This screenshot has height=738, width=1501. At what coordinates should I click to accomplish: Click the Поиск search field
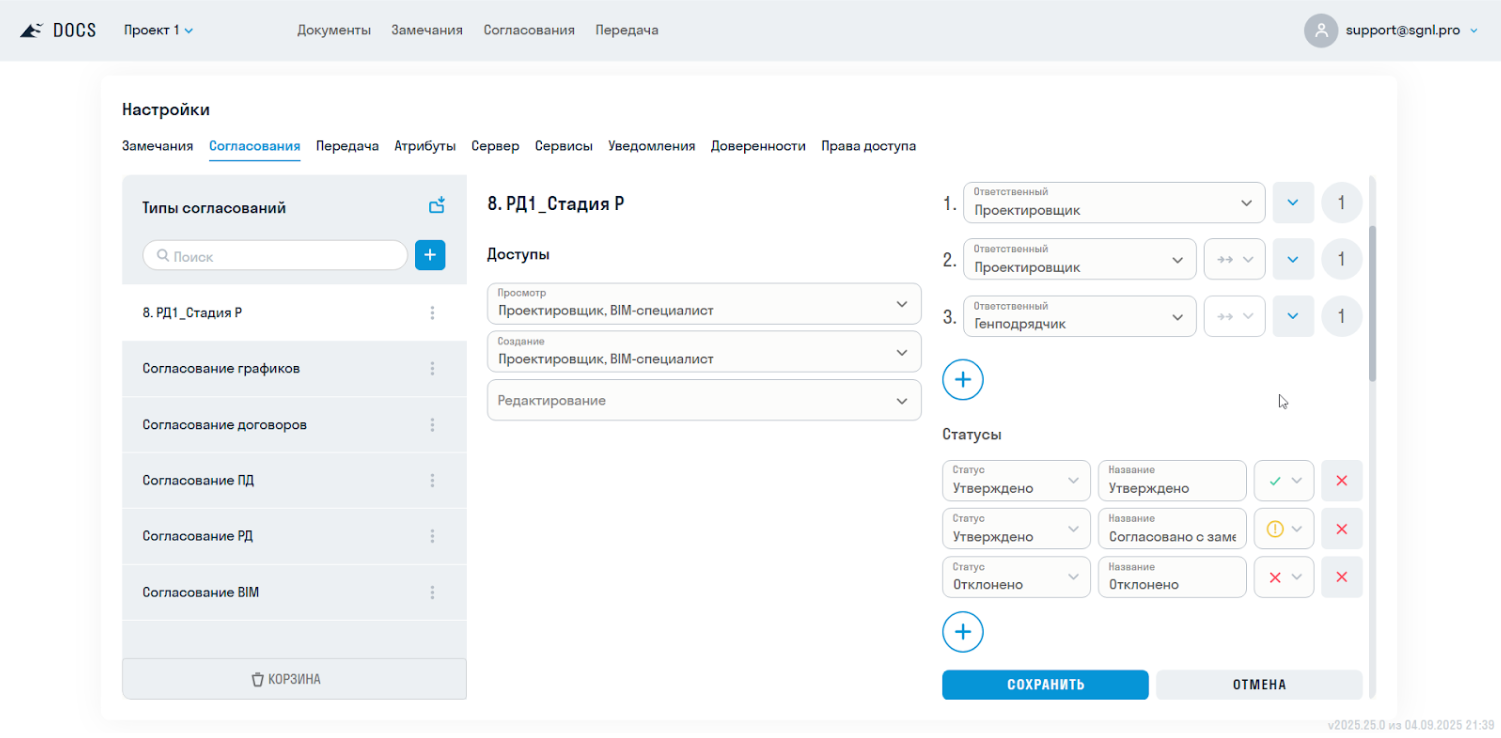275,256
